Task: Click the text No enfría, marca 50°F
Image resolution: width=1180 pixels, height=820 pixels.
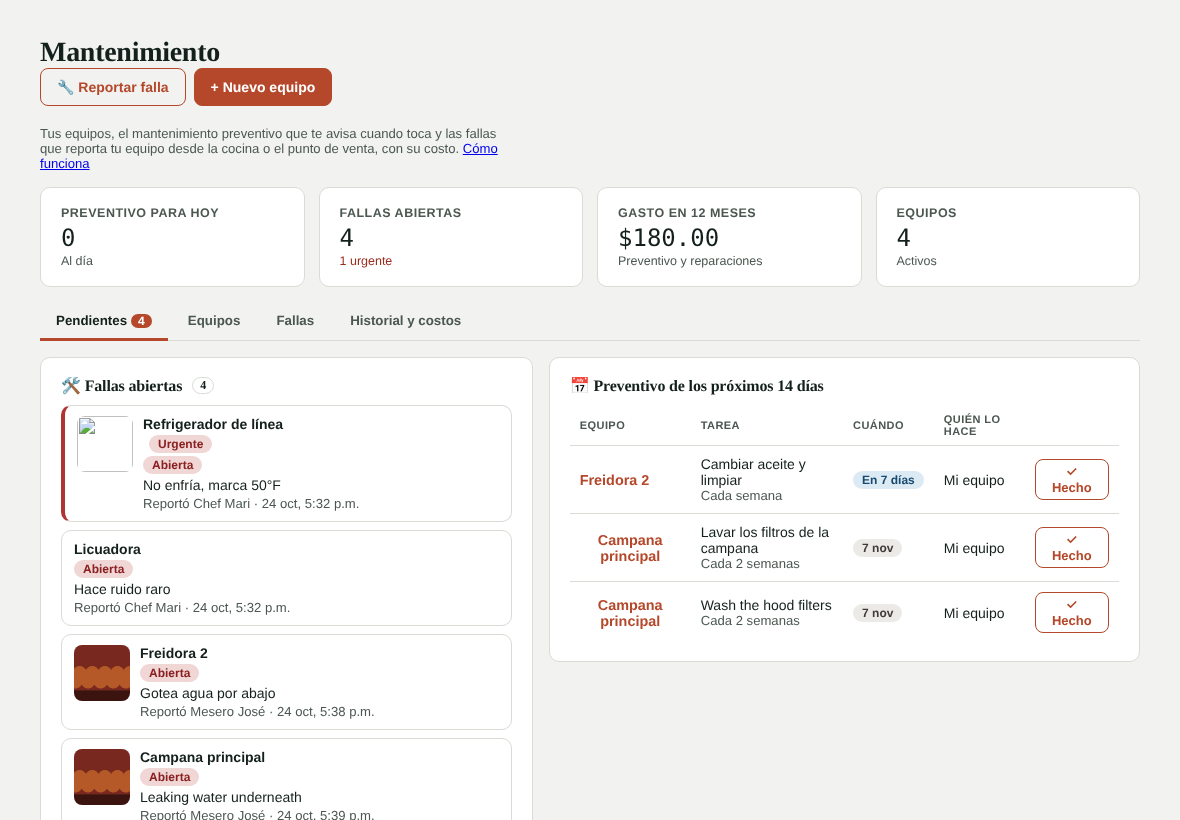Action: coord(211,485)
